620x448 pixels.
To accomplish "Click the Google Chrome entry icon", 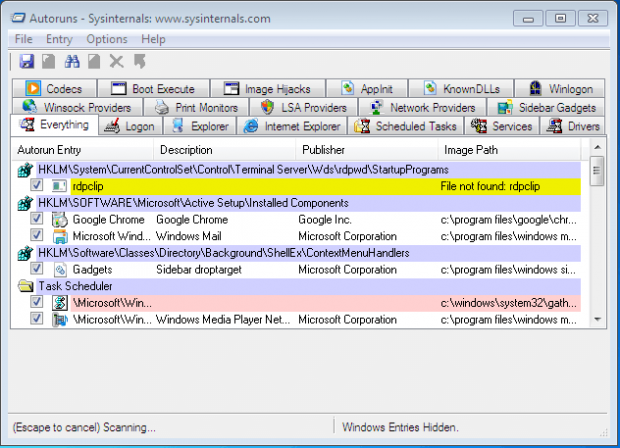I will tap(59, 219).
